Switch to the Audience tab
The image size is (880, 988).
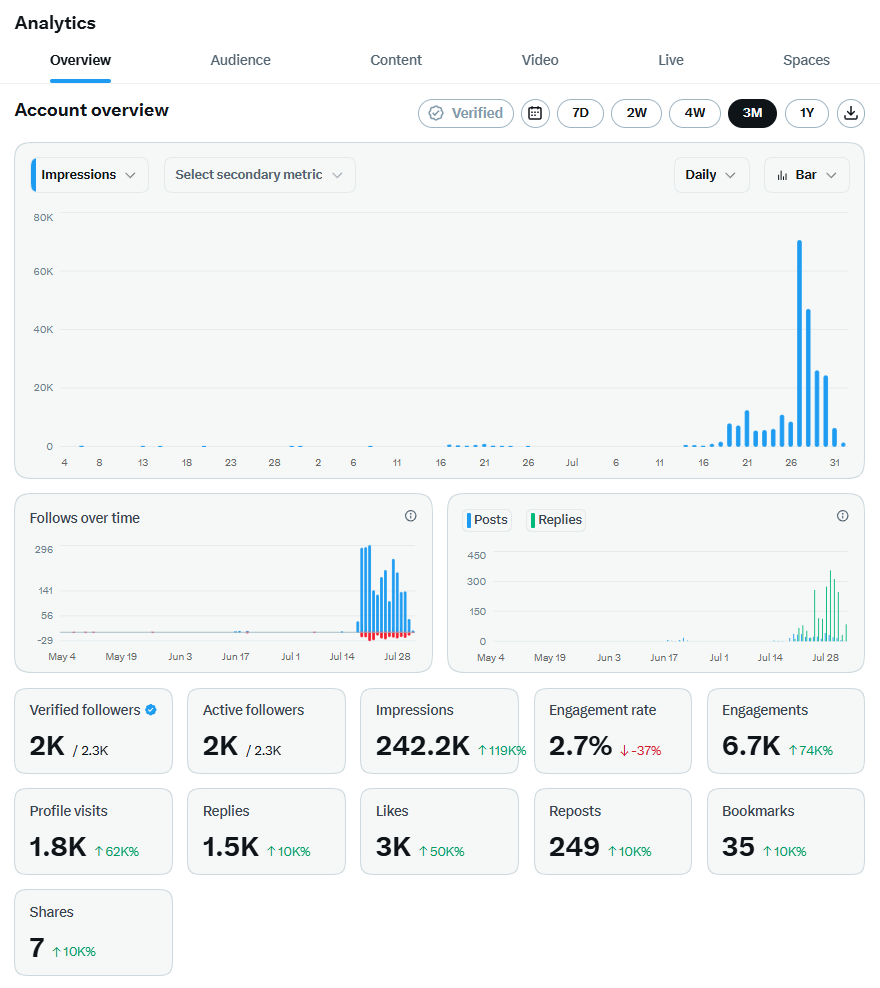tap(241, 60)
